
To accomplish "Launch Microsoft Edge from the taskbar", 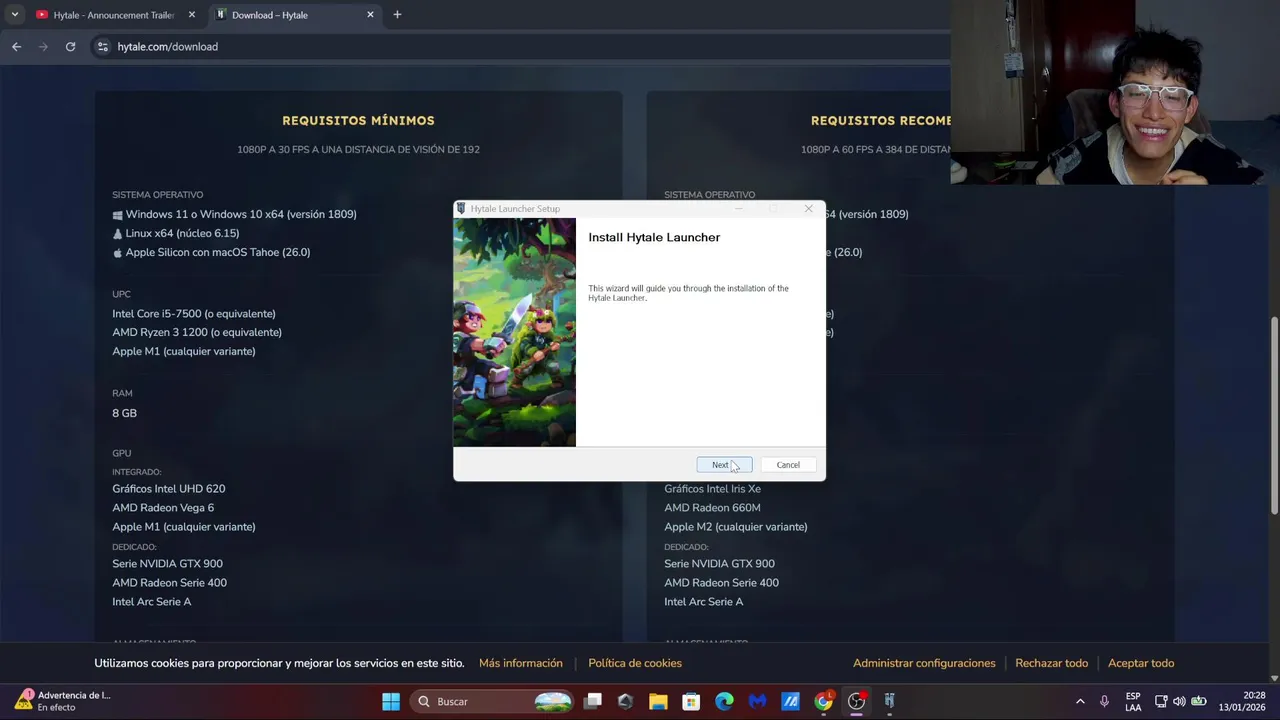I will click(x=724, y=701).
